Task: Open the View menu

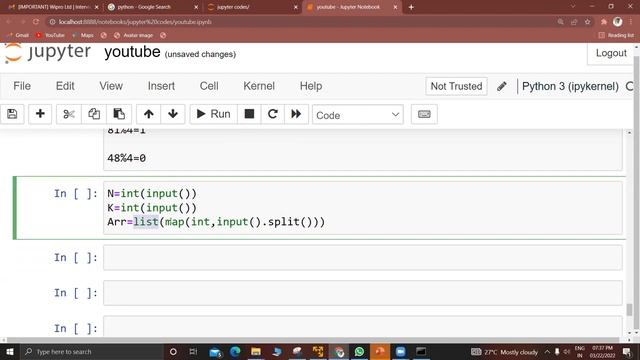Action: 111,86
